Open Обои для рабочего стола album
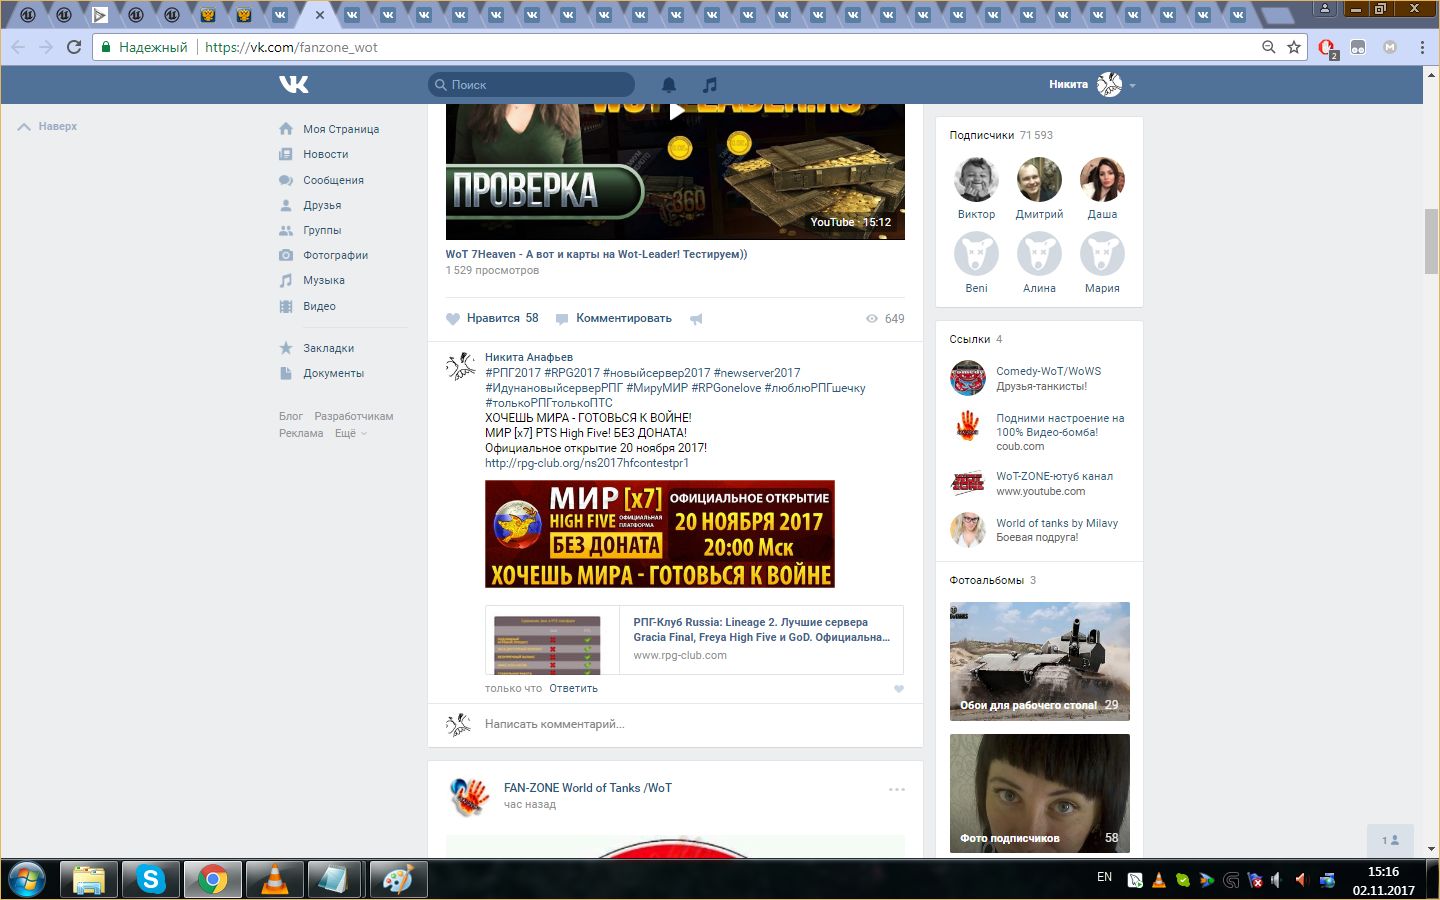 point(1039,661)
